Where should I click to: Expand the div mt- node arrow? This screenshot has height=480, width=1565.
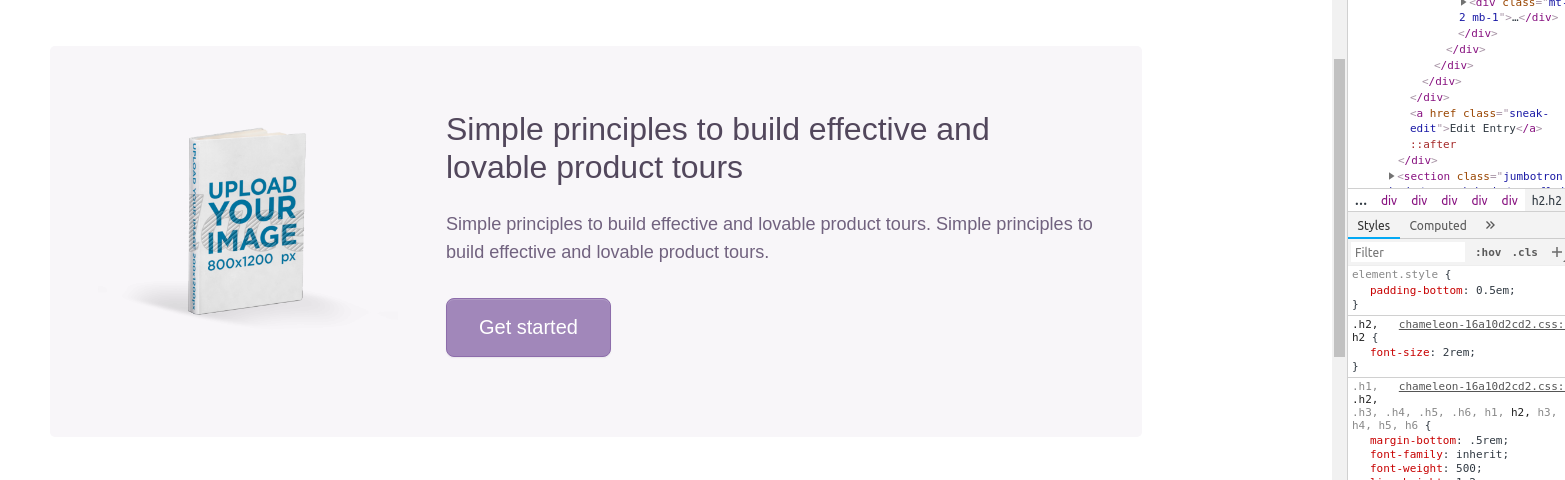(x=1464, y=3)
